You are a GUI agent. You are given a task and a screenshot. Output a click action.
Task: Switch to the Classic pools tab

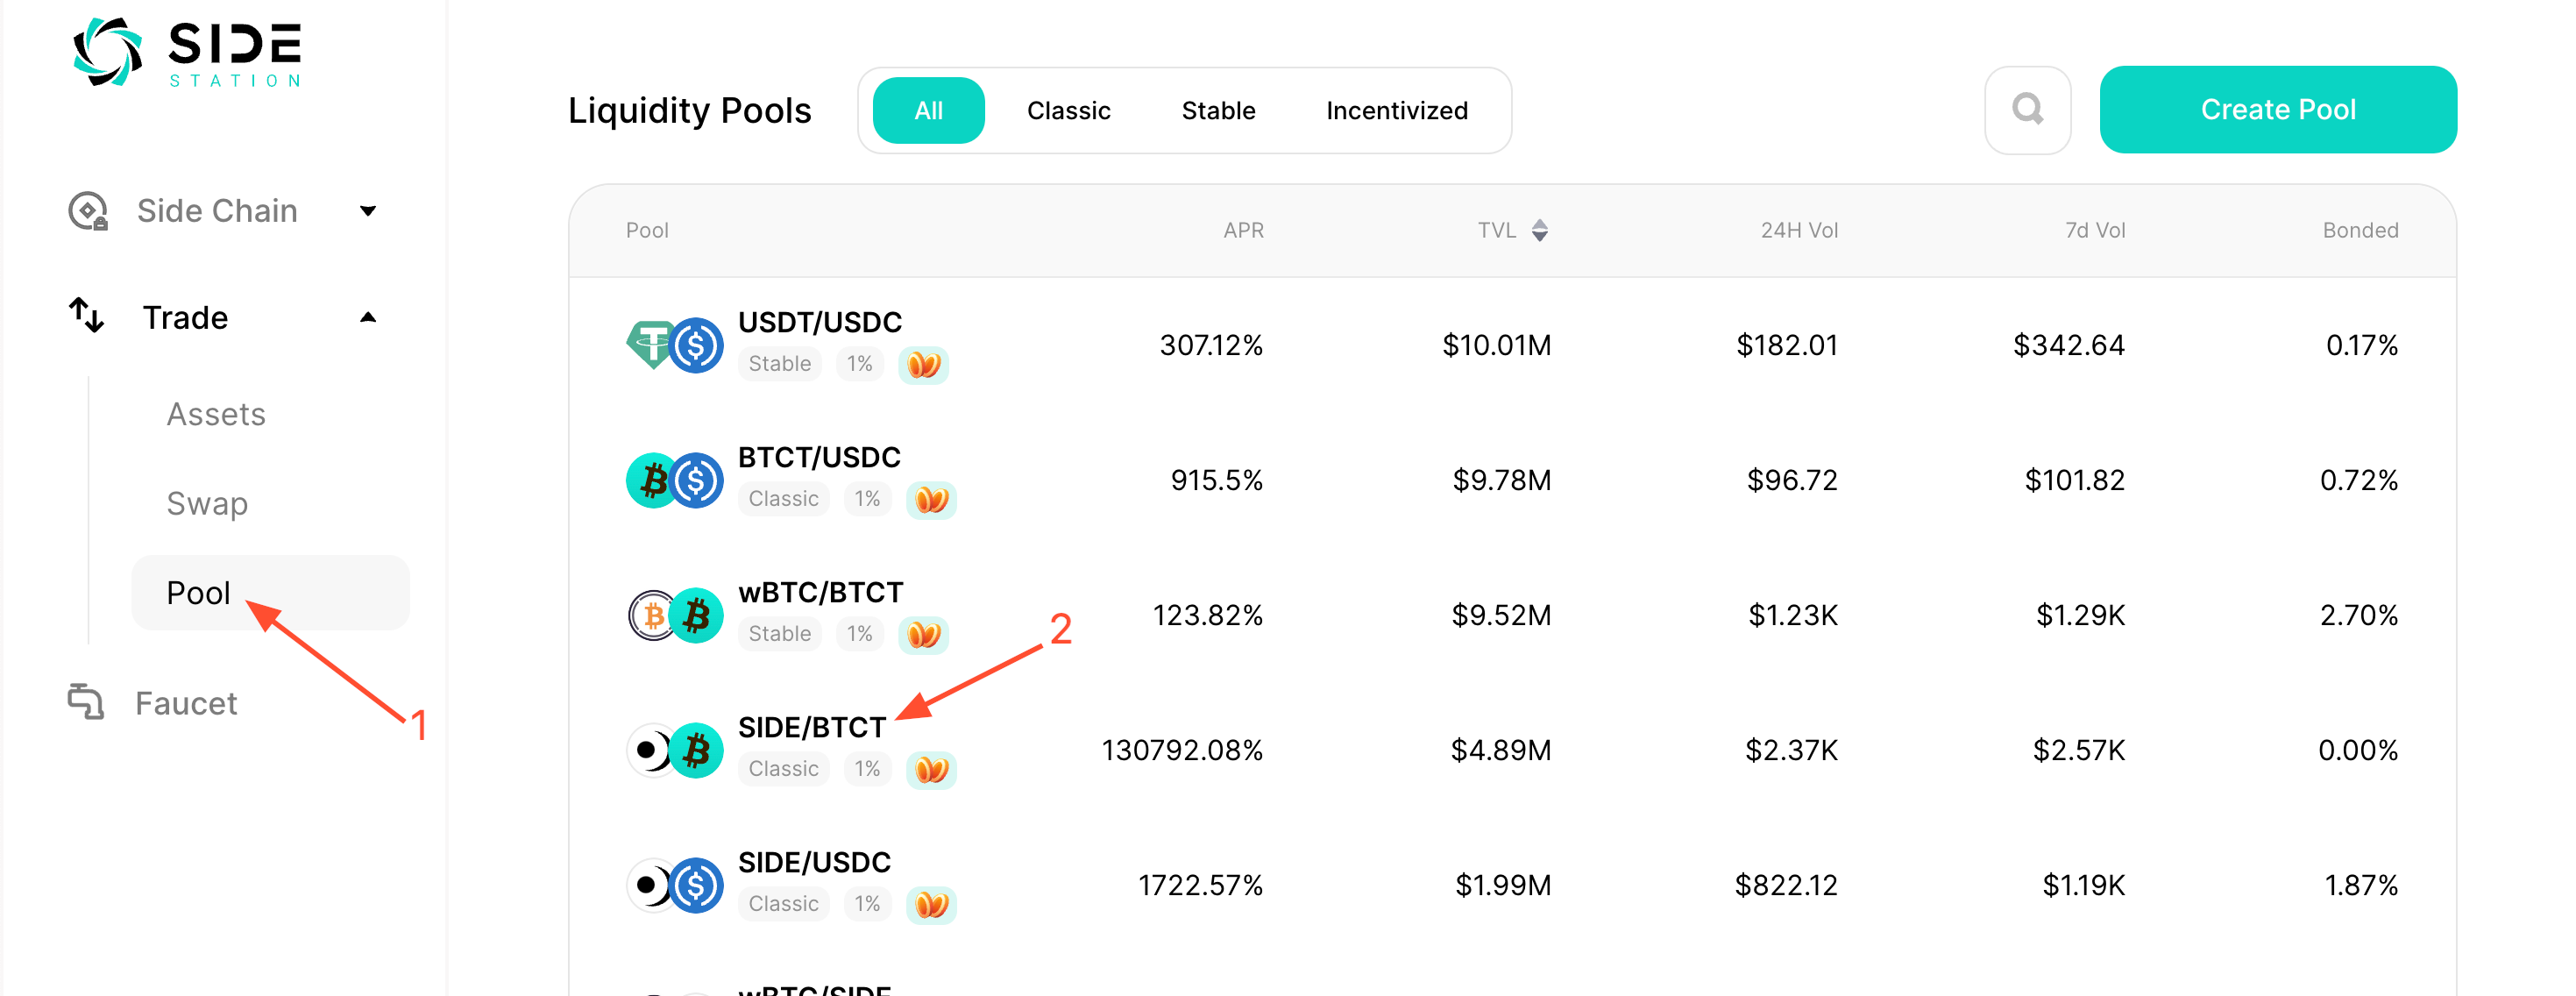(1068, 110)
